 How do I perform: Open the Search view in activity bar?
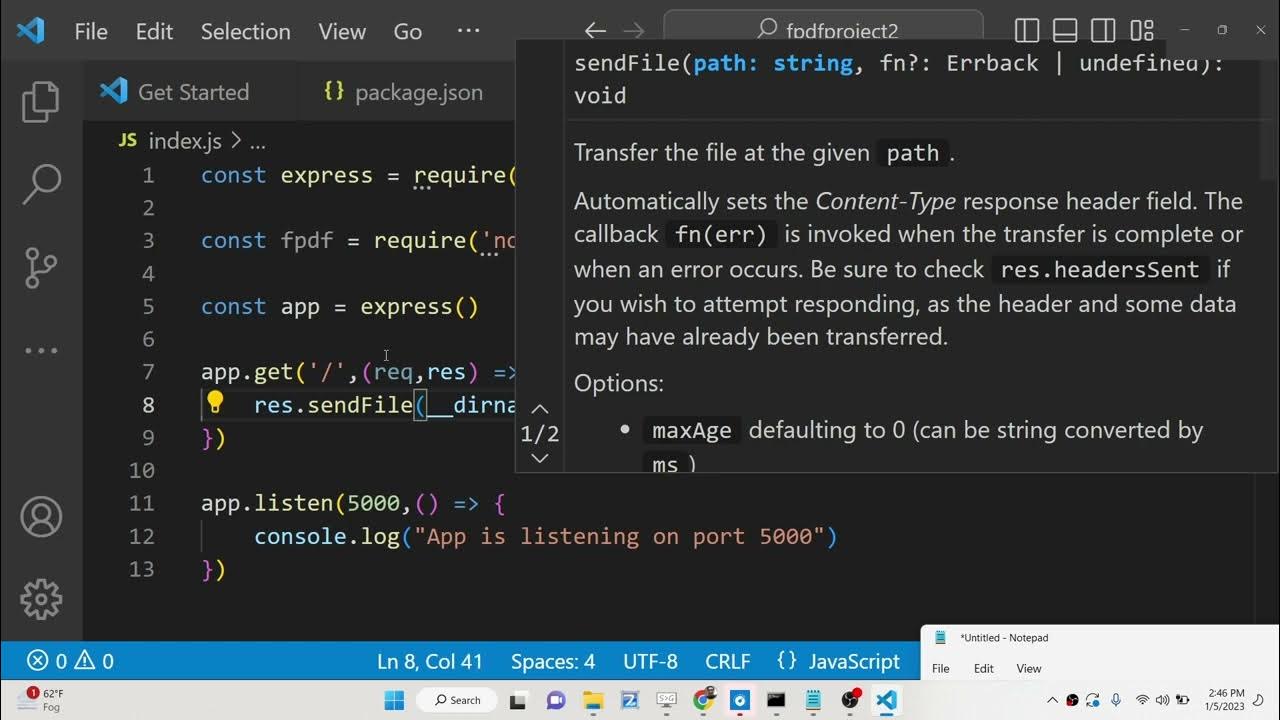[x=41, y=183]
